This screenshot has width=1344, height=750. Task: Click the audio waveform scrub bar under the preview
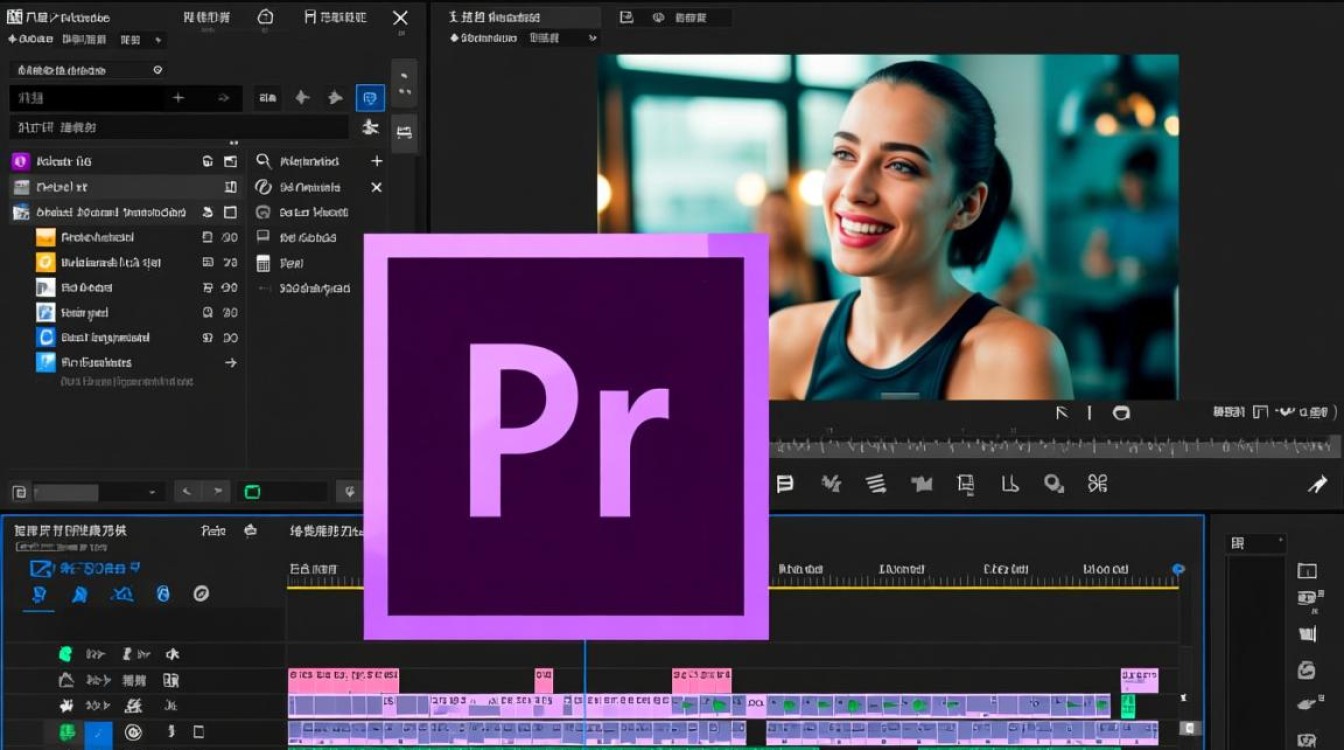coord(1055,445)
